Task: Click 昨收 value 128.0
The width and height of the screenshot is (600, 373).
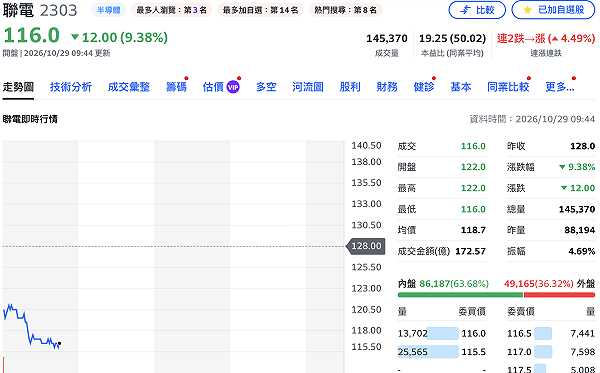Action: [x=582, y=146]
